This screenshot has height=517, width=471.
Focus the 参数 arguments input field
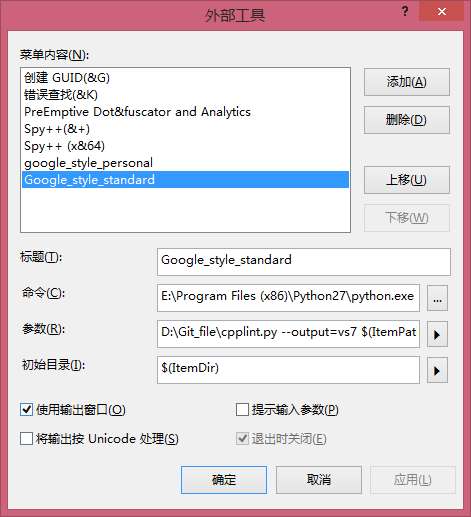click(288, 334)
